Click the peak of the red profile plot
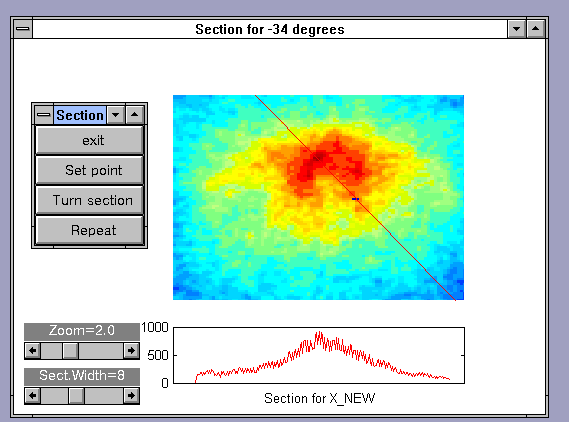 pos(319,332)
